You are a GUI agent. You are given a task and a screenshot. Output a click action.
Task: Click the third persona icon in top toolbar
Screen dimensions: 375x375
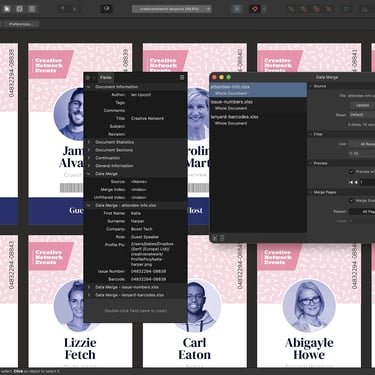click(32, 9)
